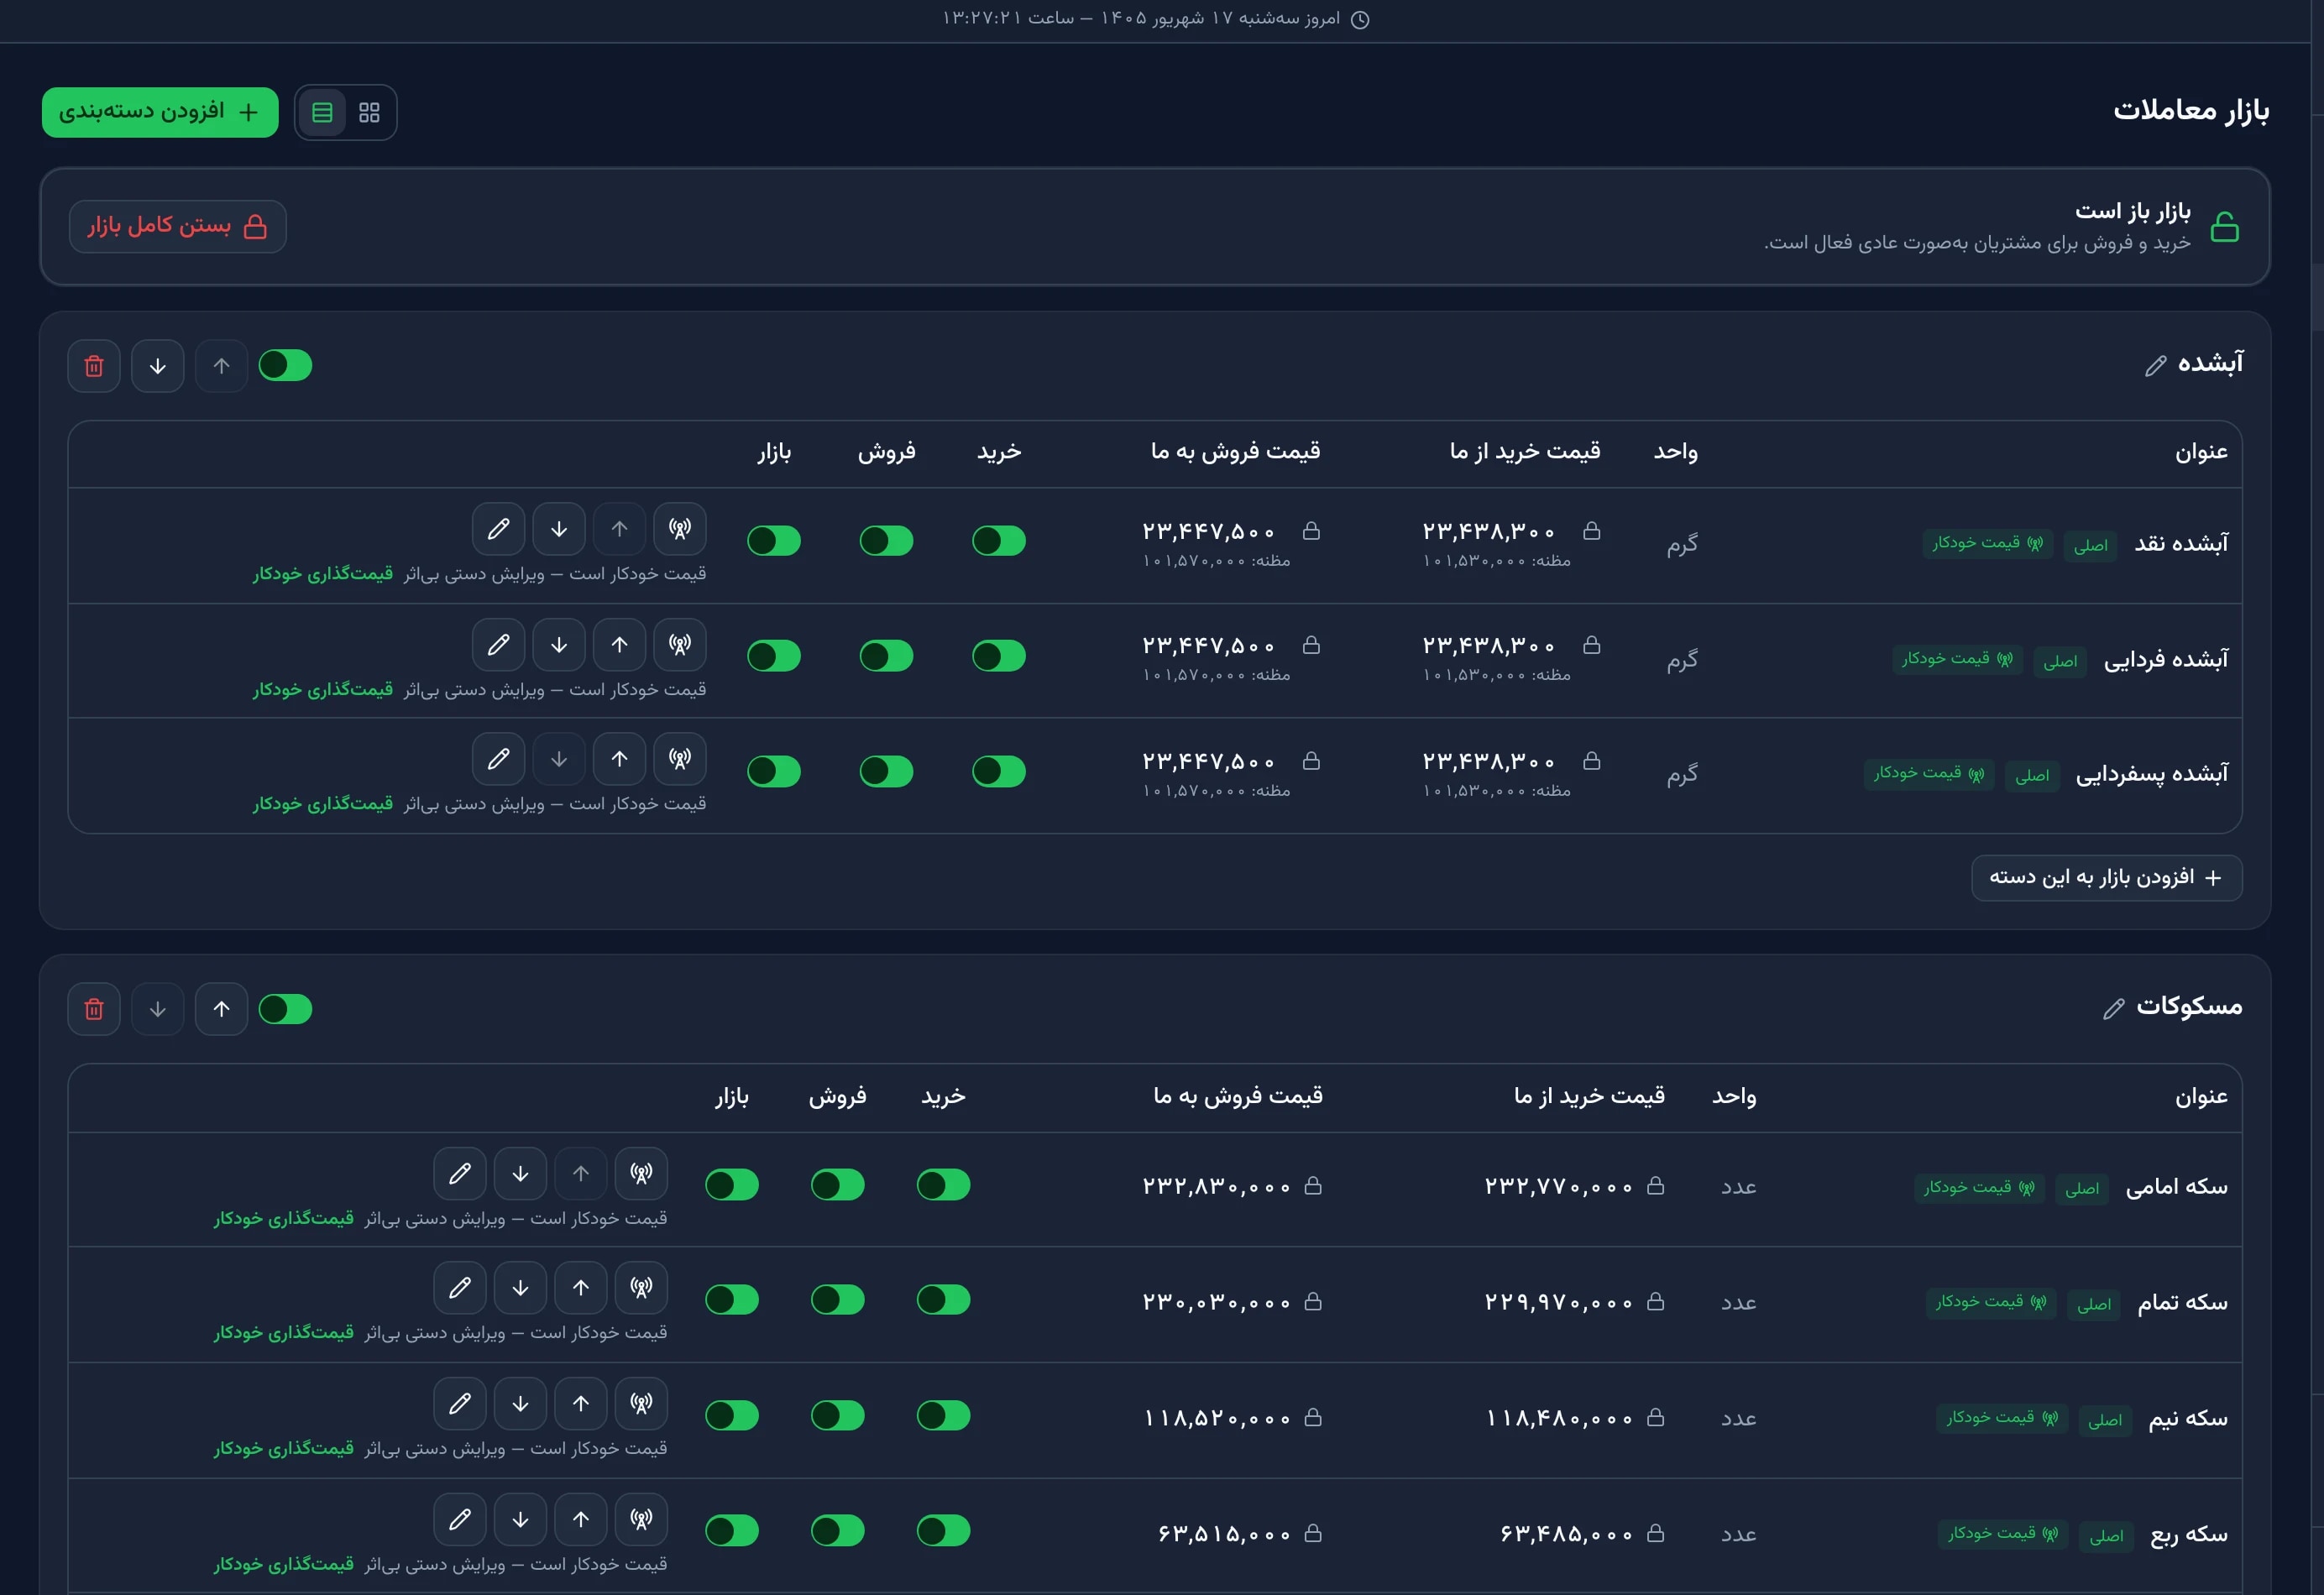
Task: Open auto-pricing broadcast icon for آبشده نقد
Action: (x=680, y=529)
